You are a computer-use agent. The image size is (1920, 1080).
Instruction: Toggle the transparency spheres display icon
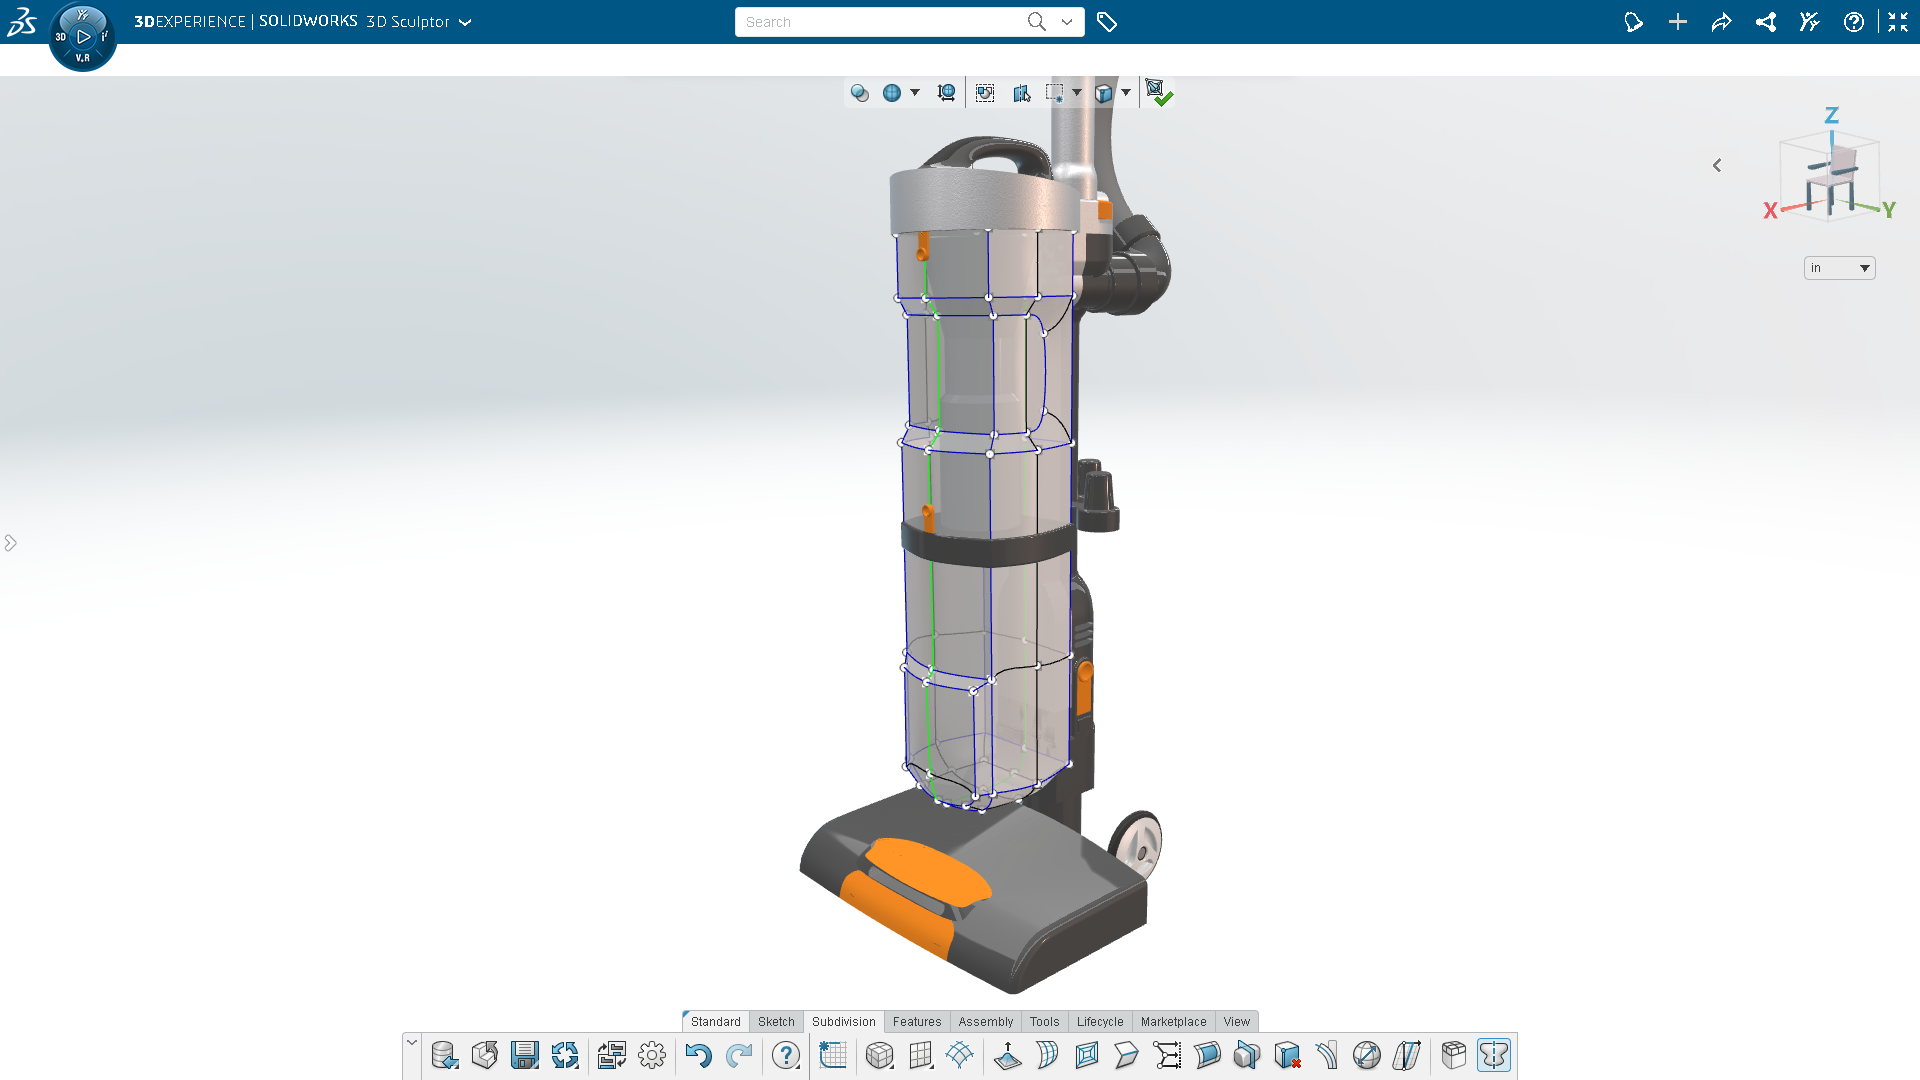coord(859,93)
